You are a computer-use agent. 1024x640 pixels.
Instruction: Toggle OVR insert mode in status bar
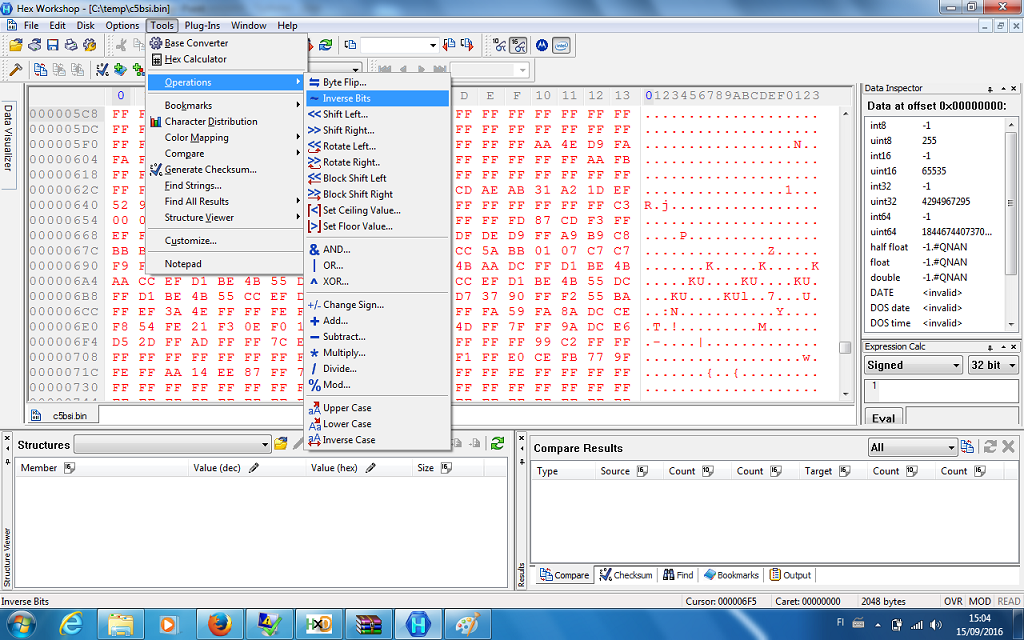coord(953,601)
